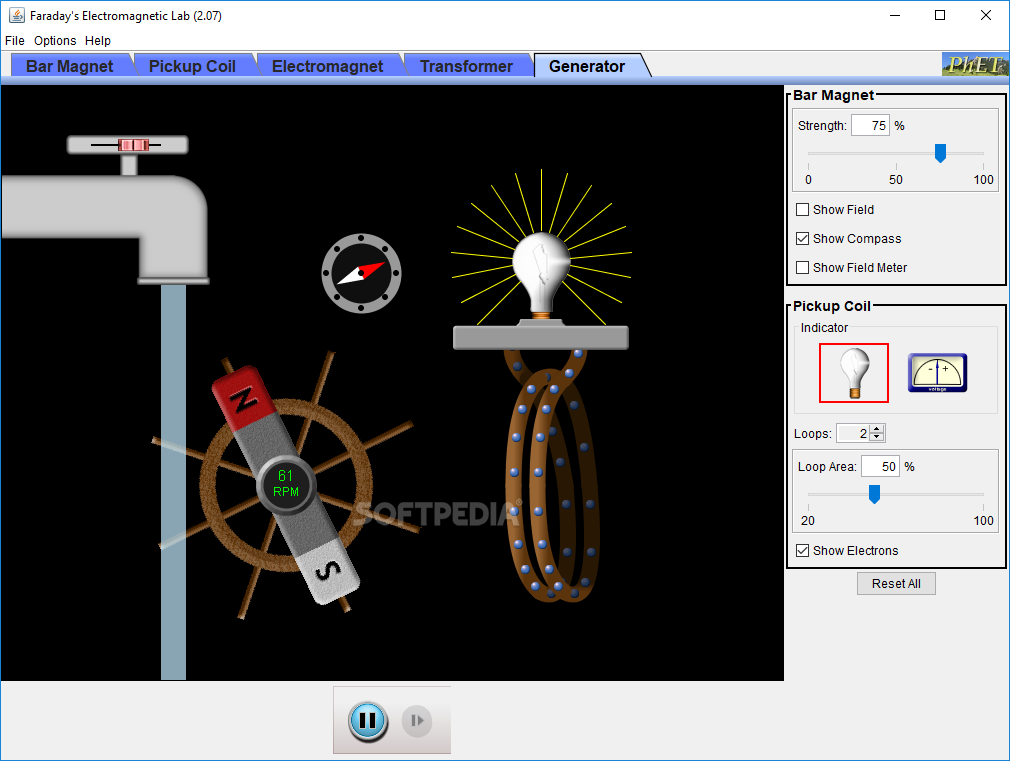
Task: Select the voltmeter indicator
Action: [937, 372]
